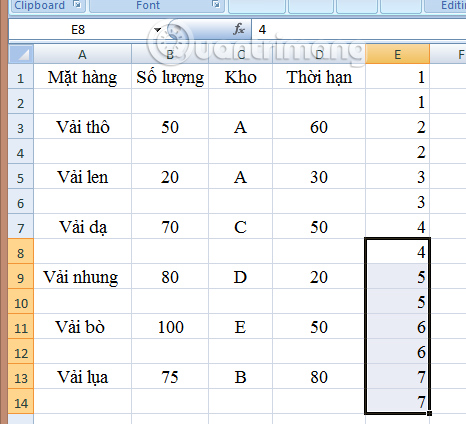
Task: Select row 2 header
Action: pos(21,101)
